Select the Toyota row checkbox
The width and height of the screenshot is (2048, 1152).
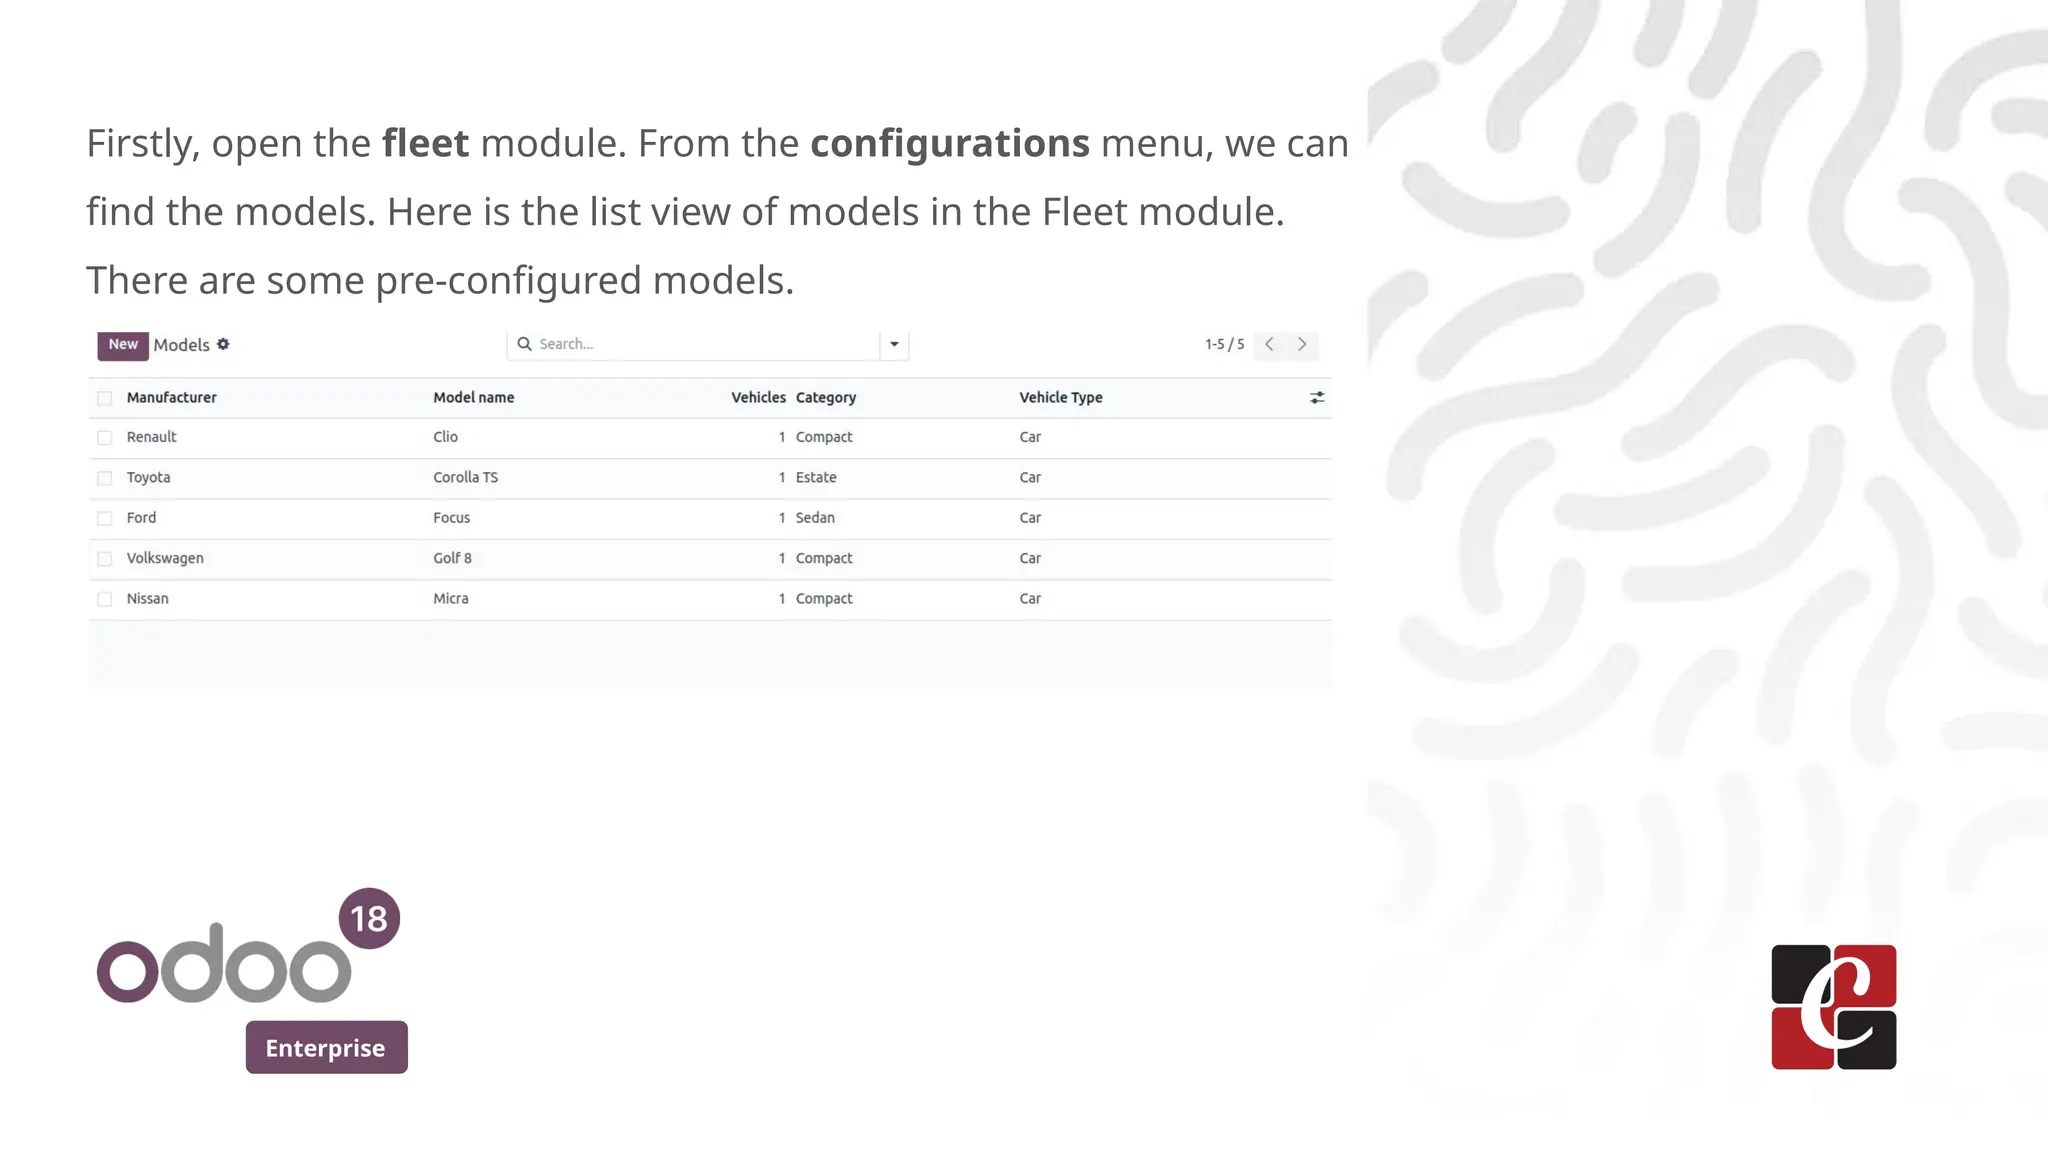click(x=105, y=478)
